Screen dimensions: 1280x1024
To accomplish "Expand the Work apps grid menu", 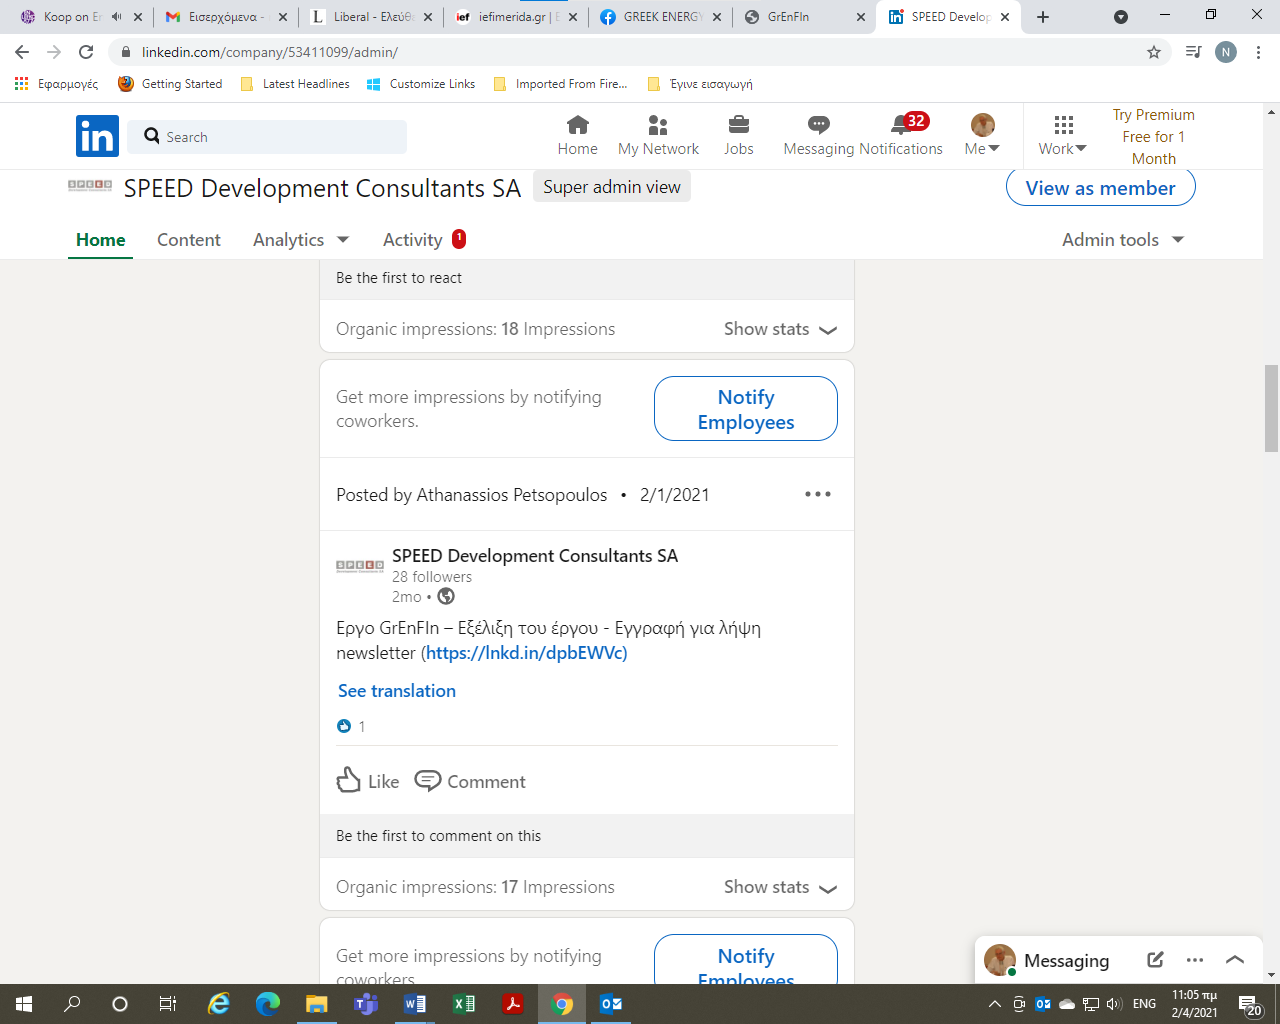I will pos(1063,136).
